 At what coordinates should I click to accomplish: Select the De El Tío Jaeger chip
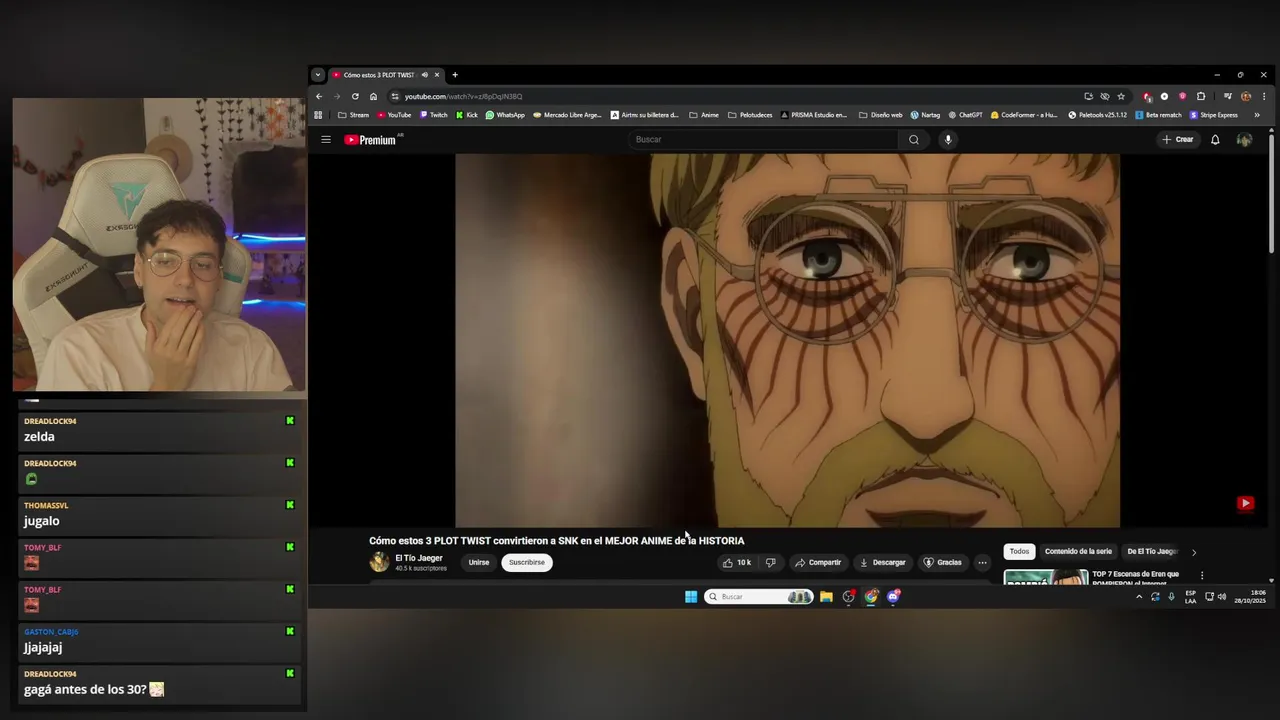(1152, 551)
